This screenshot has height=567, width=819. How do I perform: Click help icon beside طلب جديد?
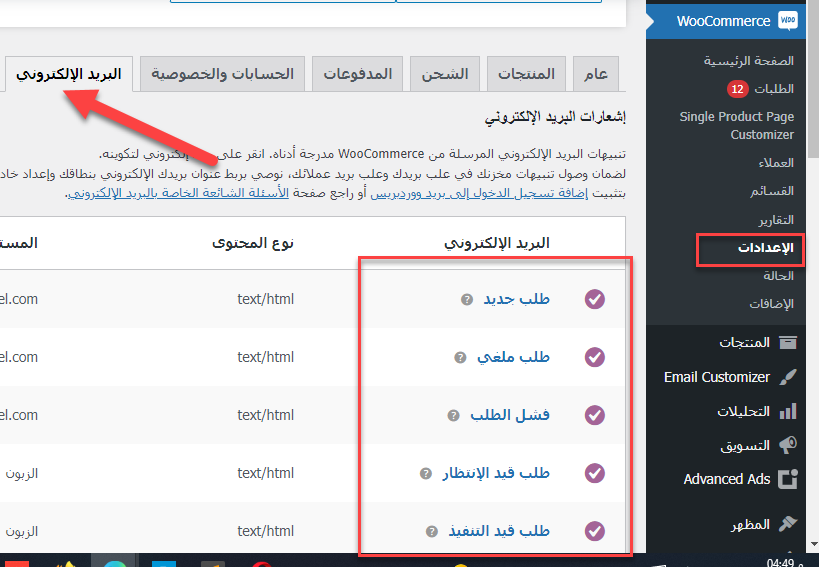[x=466, y=299]
